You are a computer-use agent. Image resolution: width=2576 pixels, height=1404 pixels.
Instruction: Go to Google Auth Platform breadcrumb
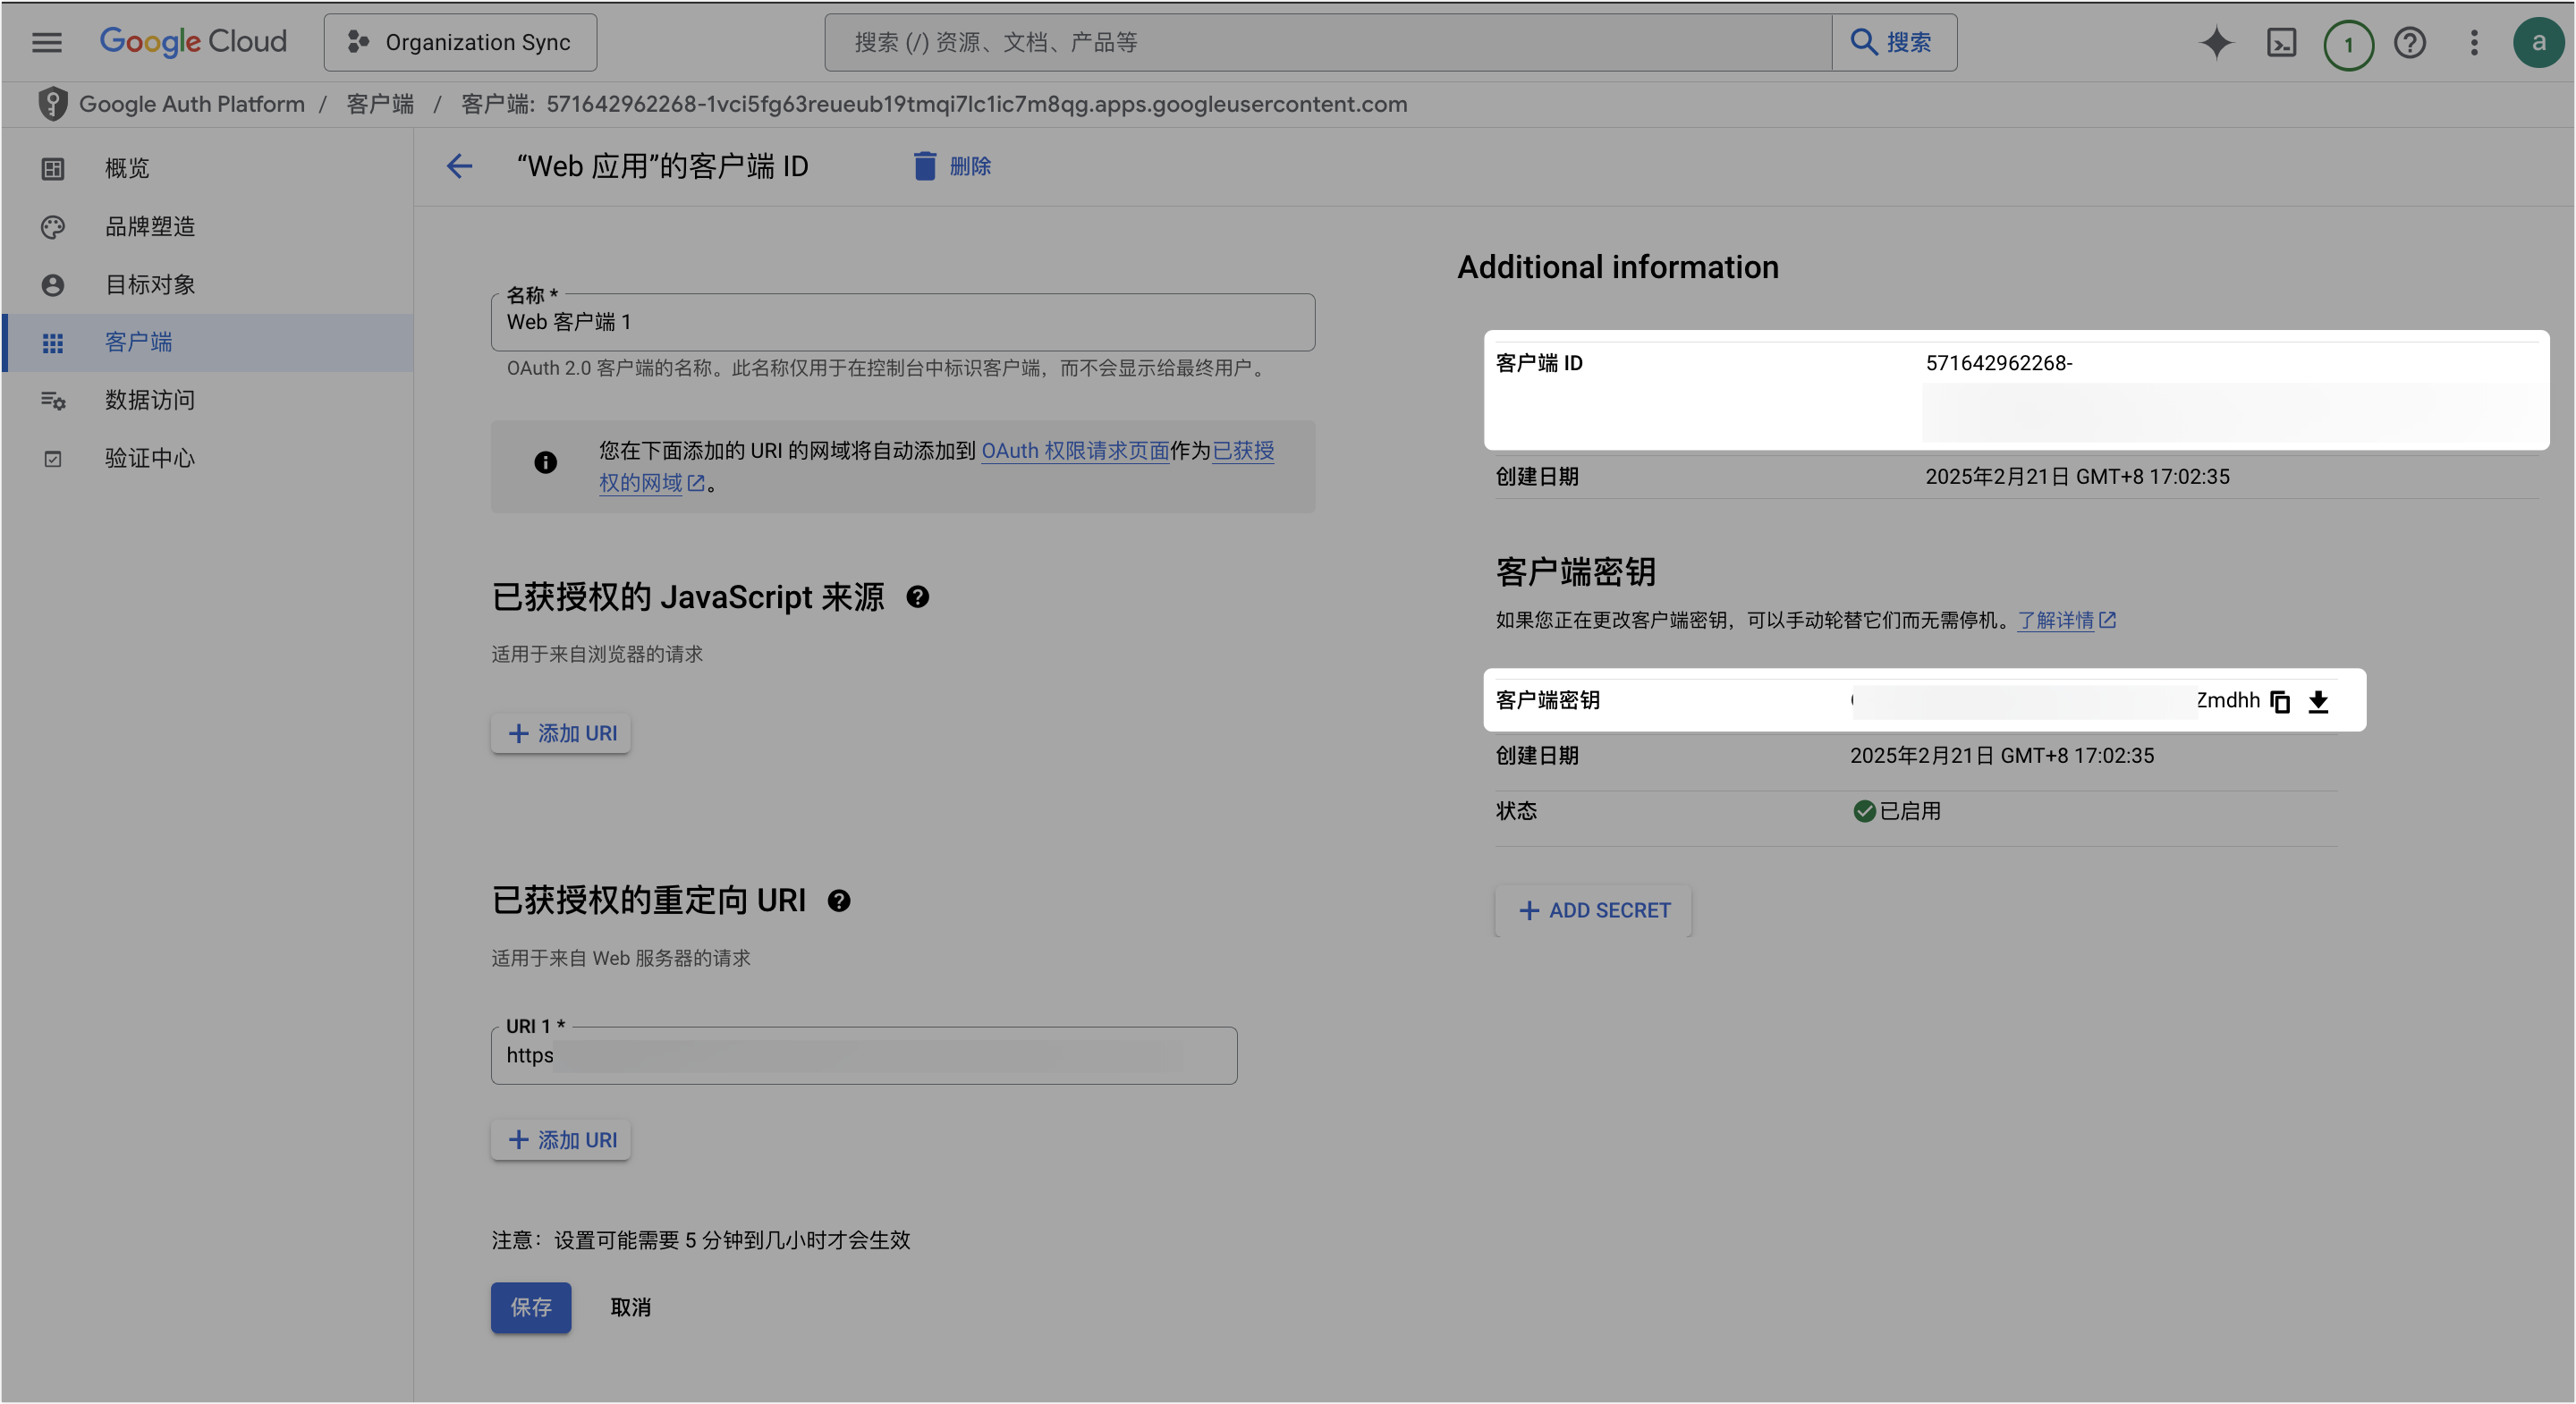(192, 104)
